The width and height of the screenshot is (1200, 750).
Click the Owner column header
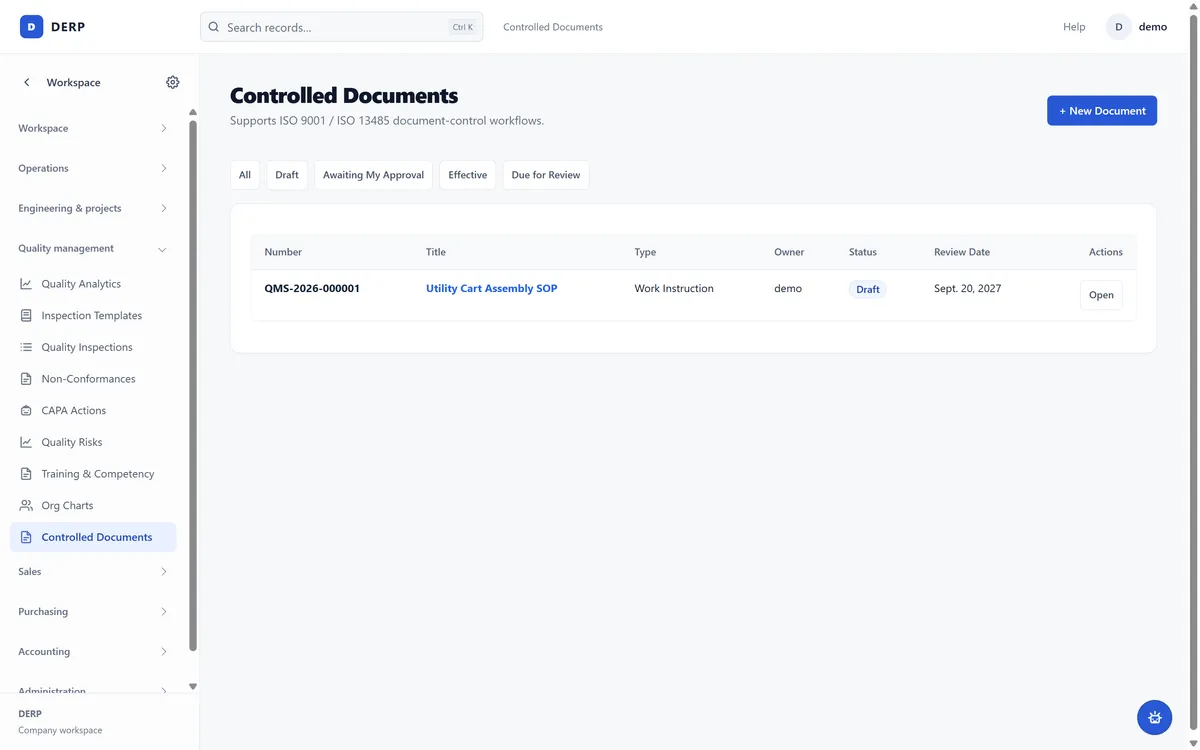tap(789, 252)
